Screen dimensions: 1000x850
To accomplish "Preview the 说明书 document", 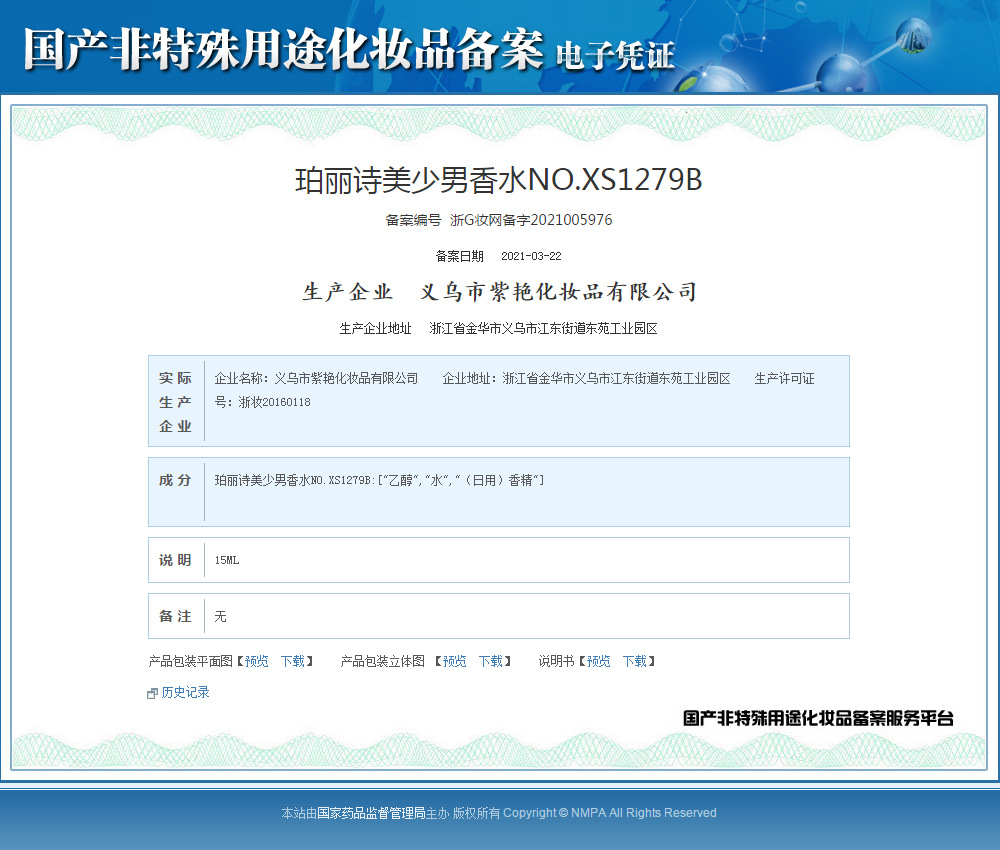I will pos(598,661).
